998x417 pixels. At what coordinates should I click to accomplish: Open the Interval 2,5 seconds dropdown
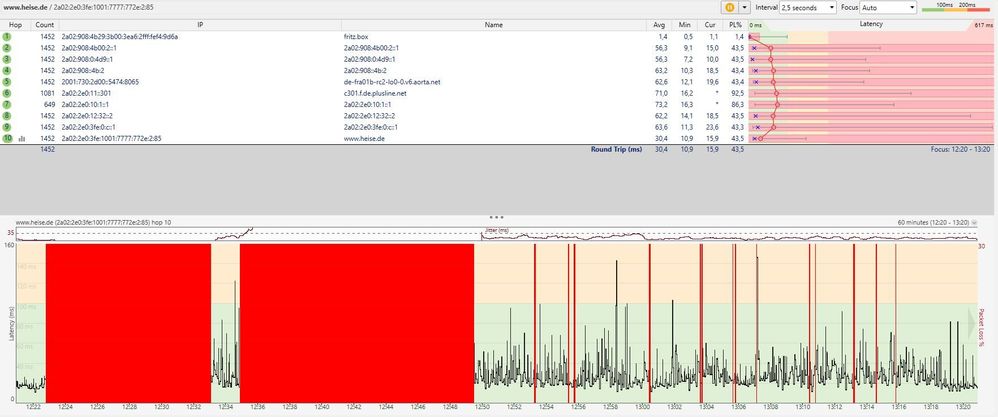808,8
